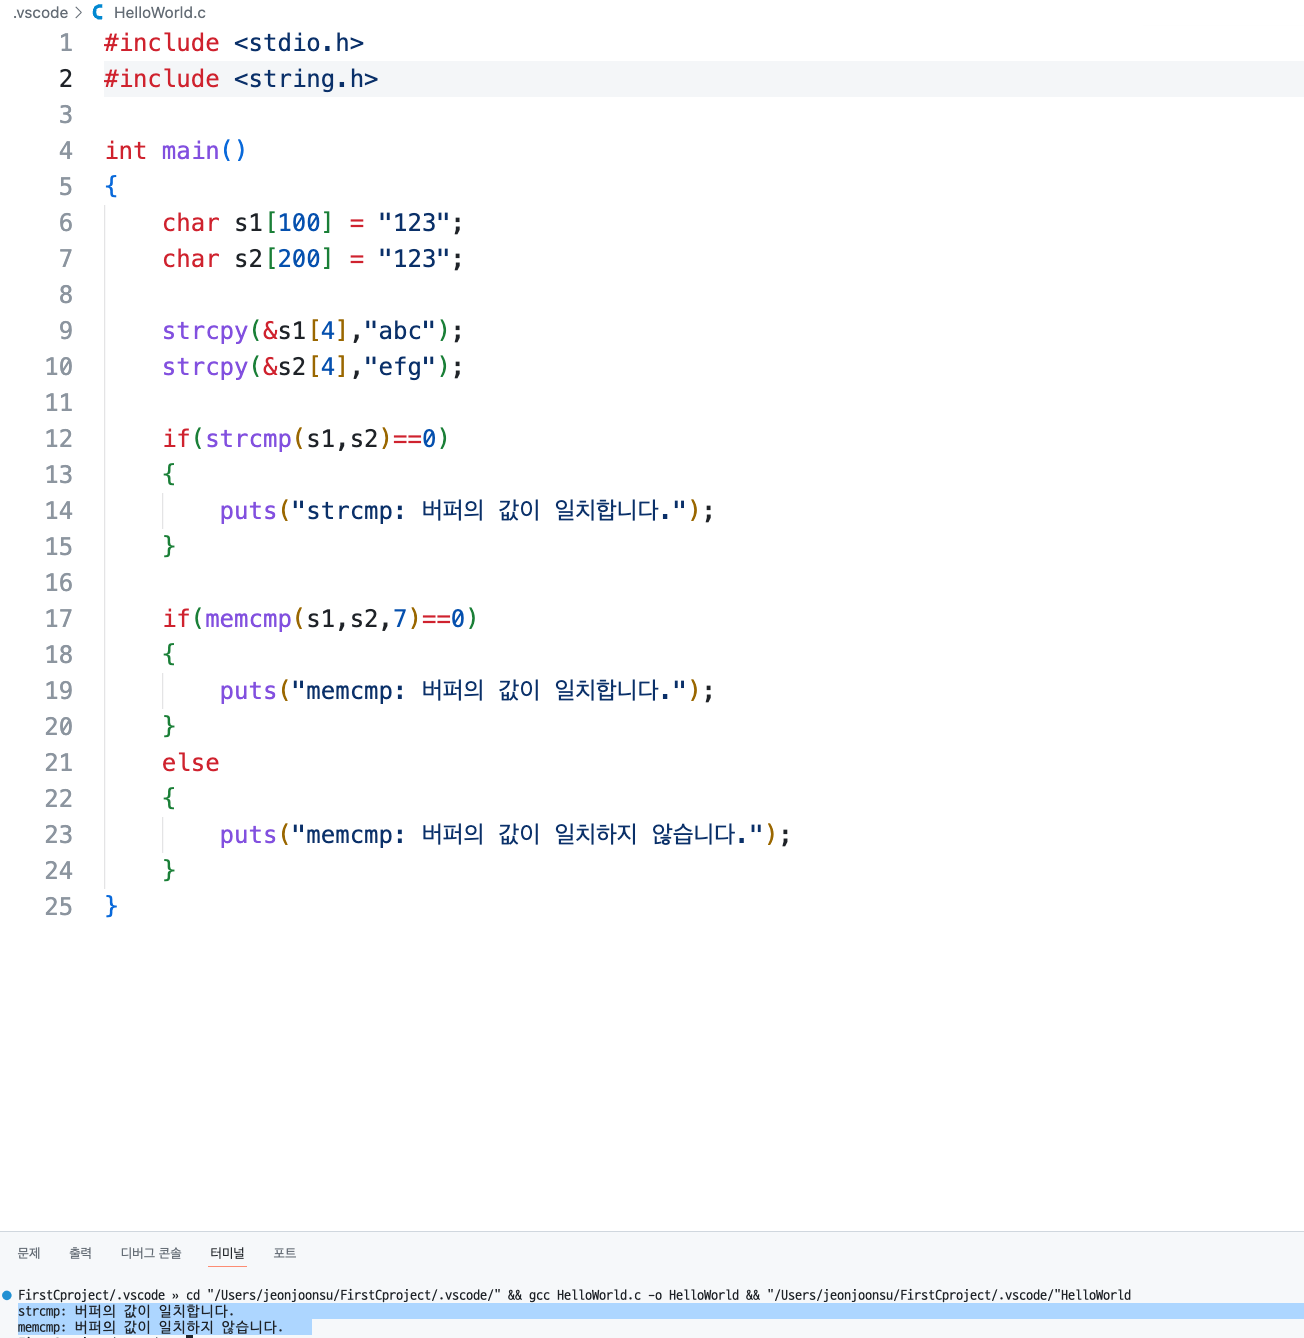Image resolution: width=1304 pixels, height=1338 pixels.
Task: Click the 'char' keyword on line 7
Action: pyautogui.click(x=191, y=259)
